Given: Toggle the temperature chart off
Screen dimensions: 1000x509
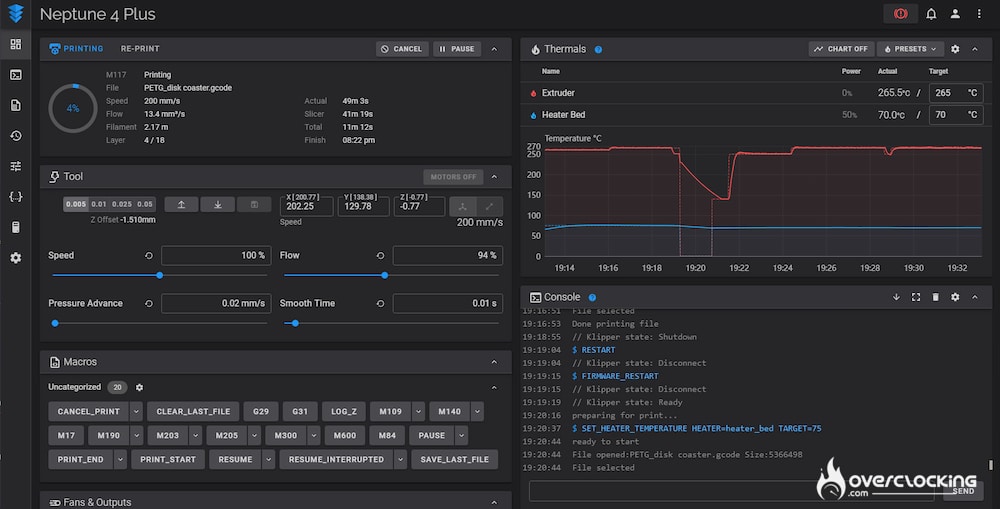Looking at the screenshot, I should click(840, 49).
